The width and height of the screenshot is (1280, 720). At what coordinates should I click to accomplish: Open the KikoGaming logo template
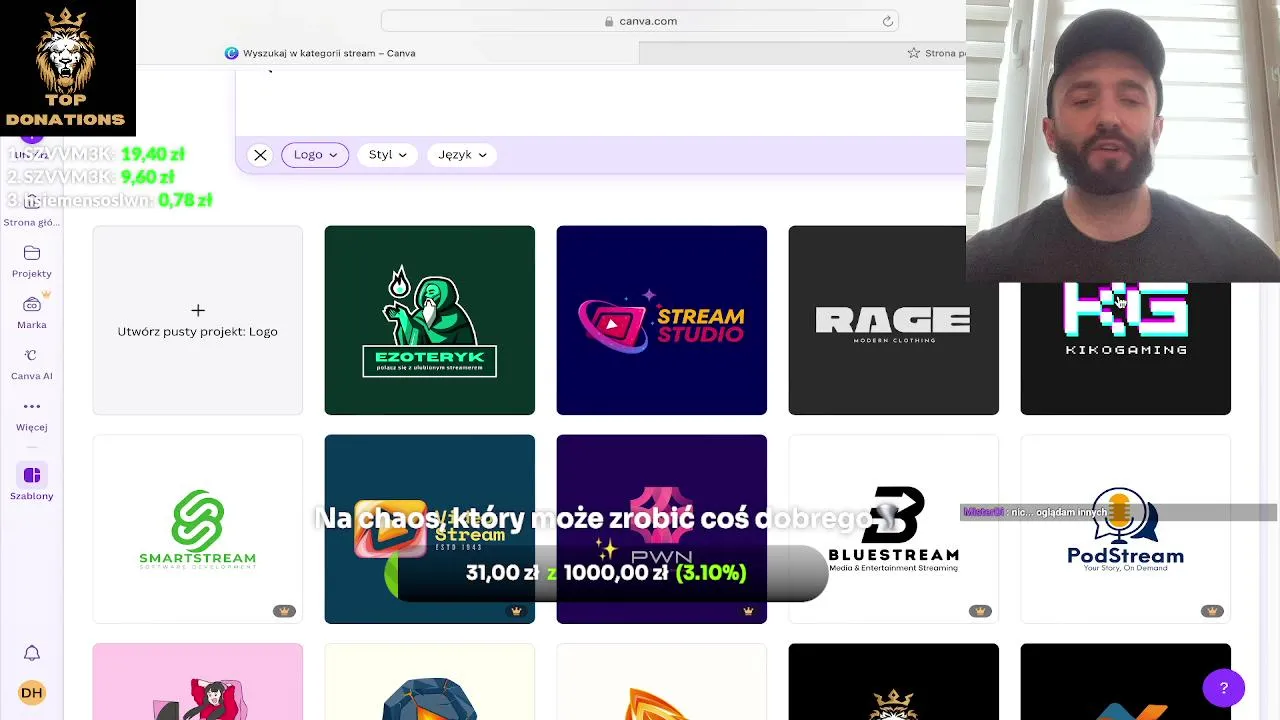pyautogui.click(x=1126, y=348)
